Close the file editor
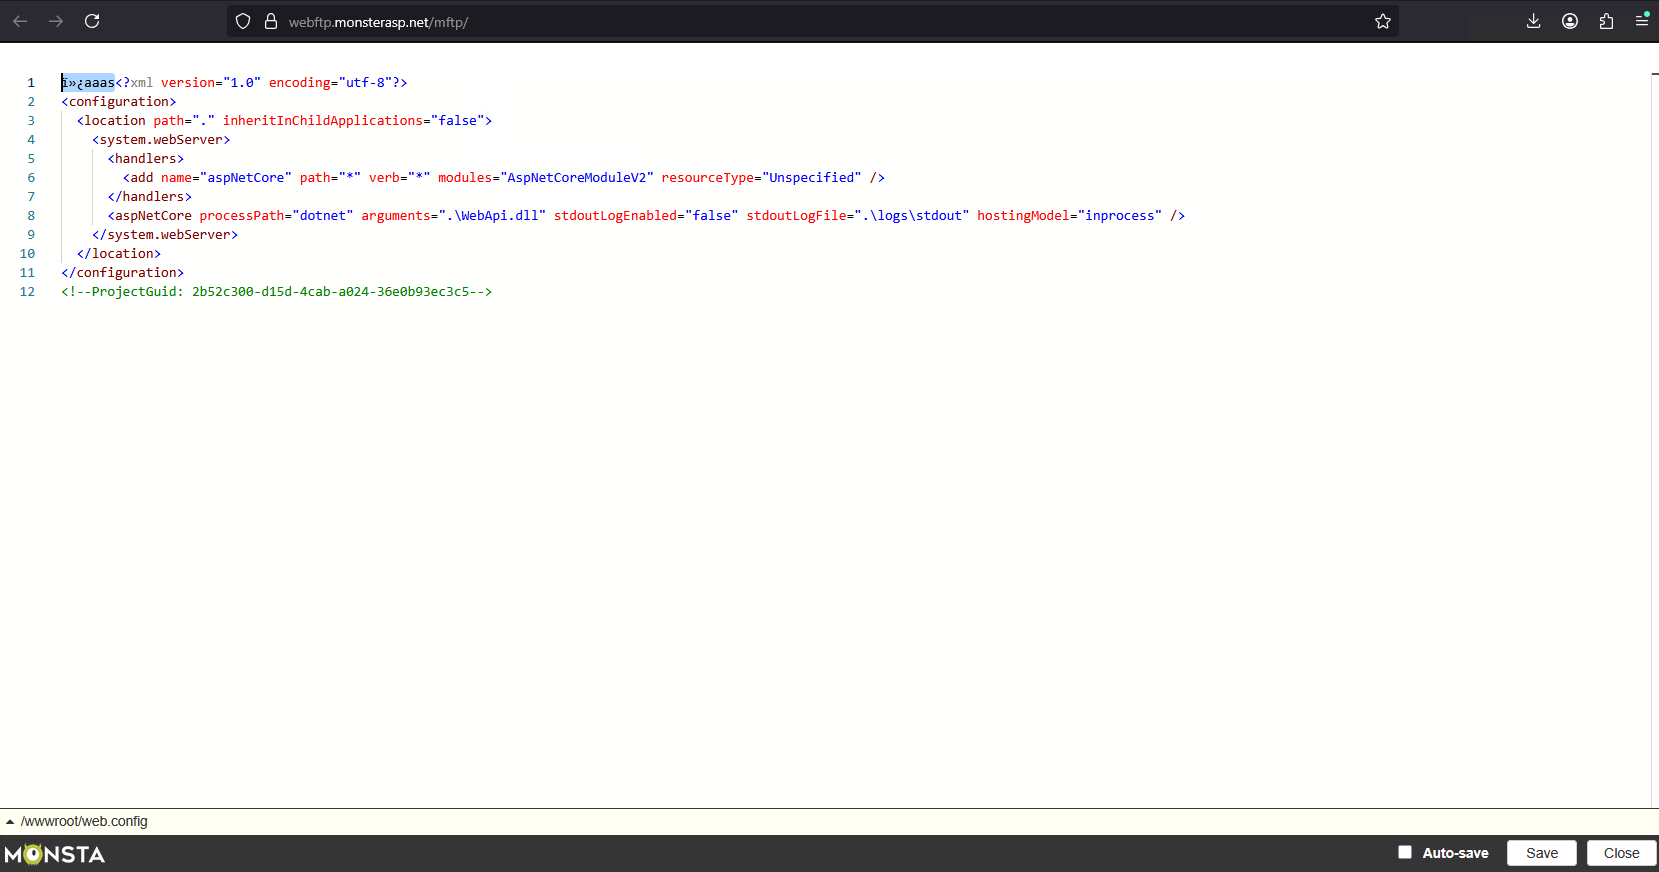Screen dimensions: 1659x872 [1621, 853]
